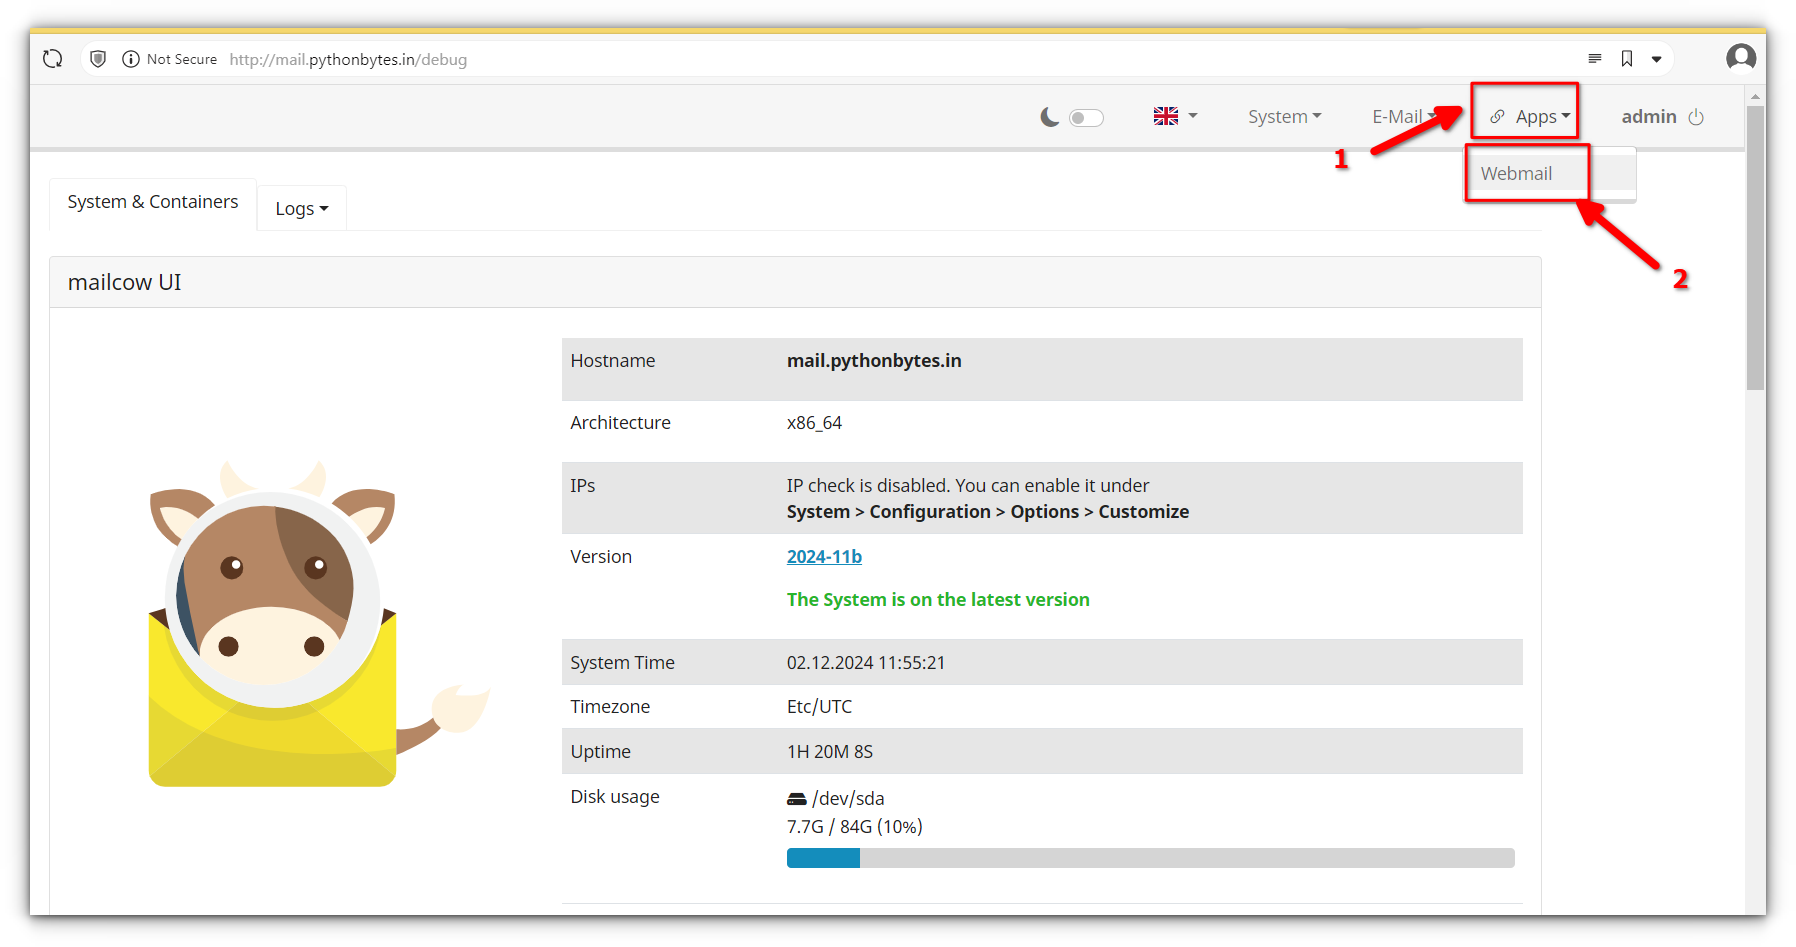
Task: Click inside the browser address bar
Action: click(349, 59)
